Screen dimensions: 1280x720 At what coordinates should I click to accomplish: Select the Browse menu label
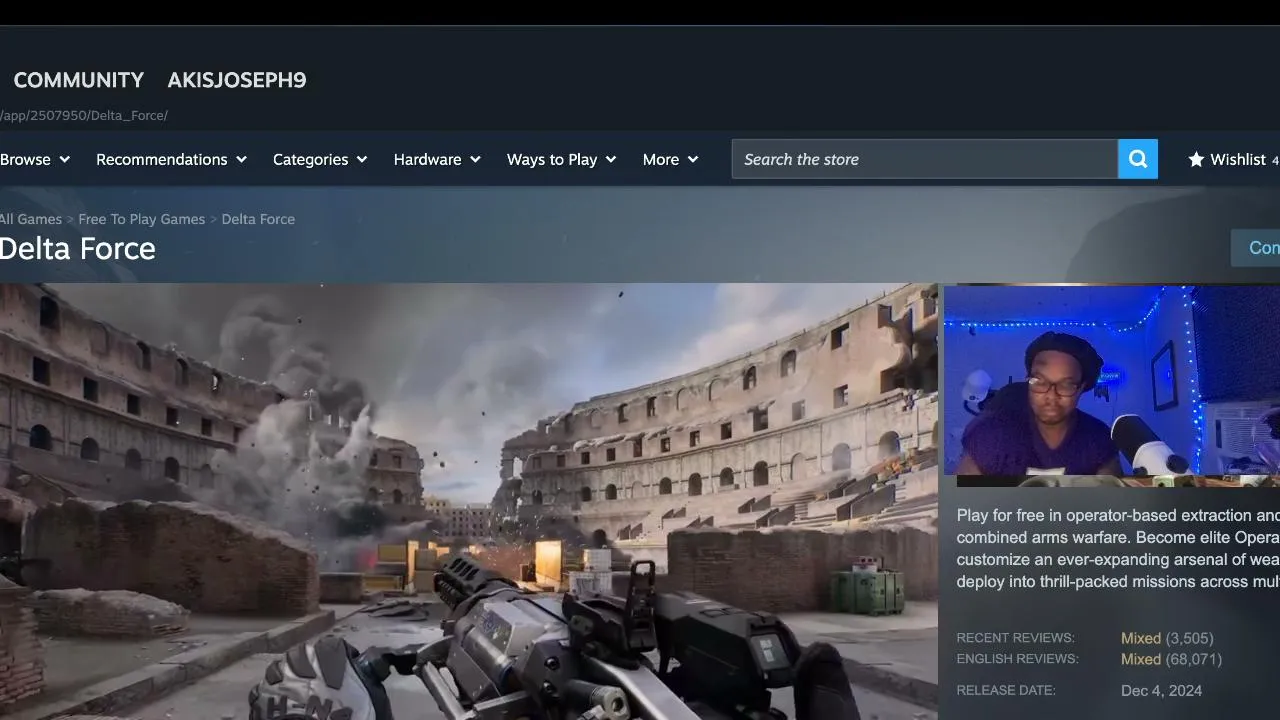point(25,160)
